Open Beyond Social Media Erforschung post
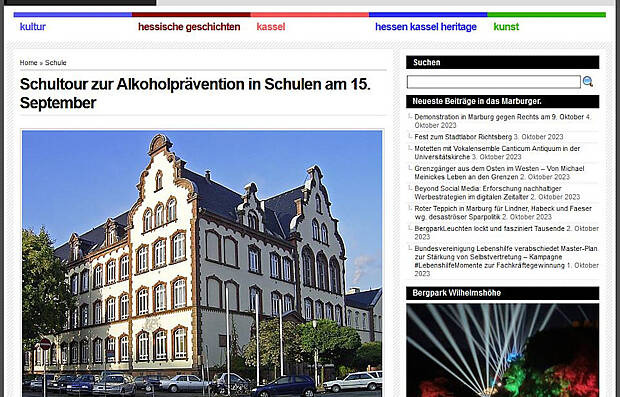 tap(488, 193)
